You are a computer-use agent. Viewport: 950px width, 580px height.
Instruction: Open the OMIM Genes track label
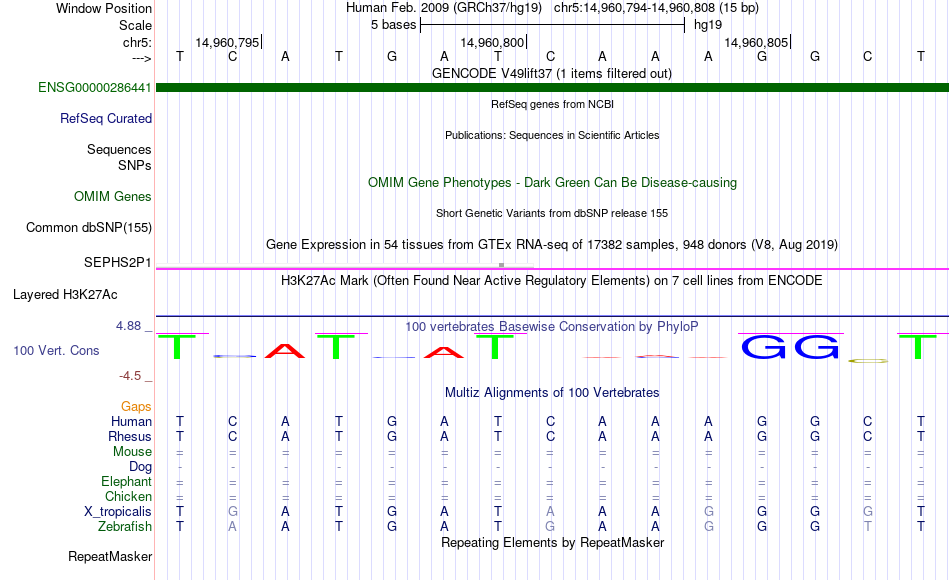(113, 196)
